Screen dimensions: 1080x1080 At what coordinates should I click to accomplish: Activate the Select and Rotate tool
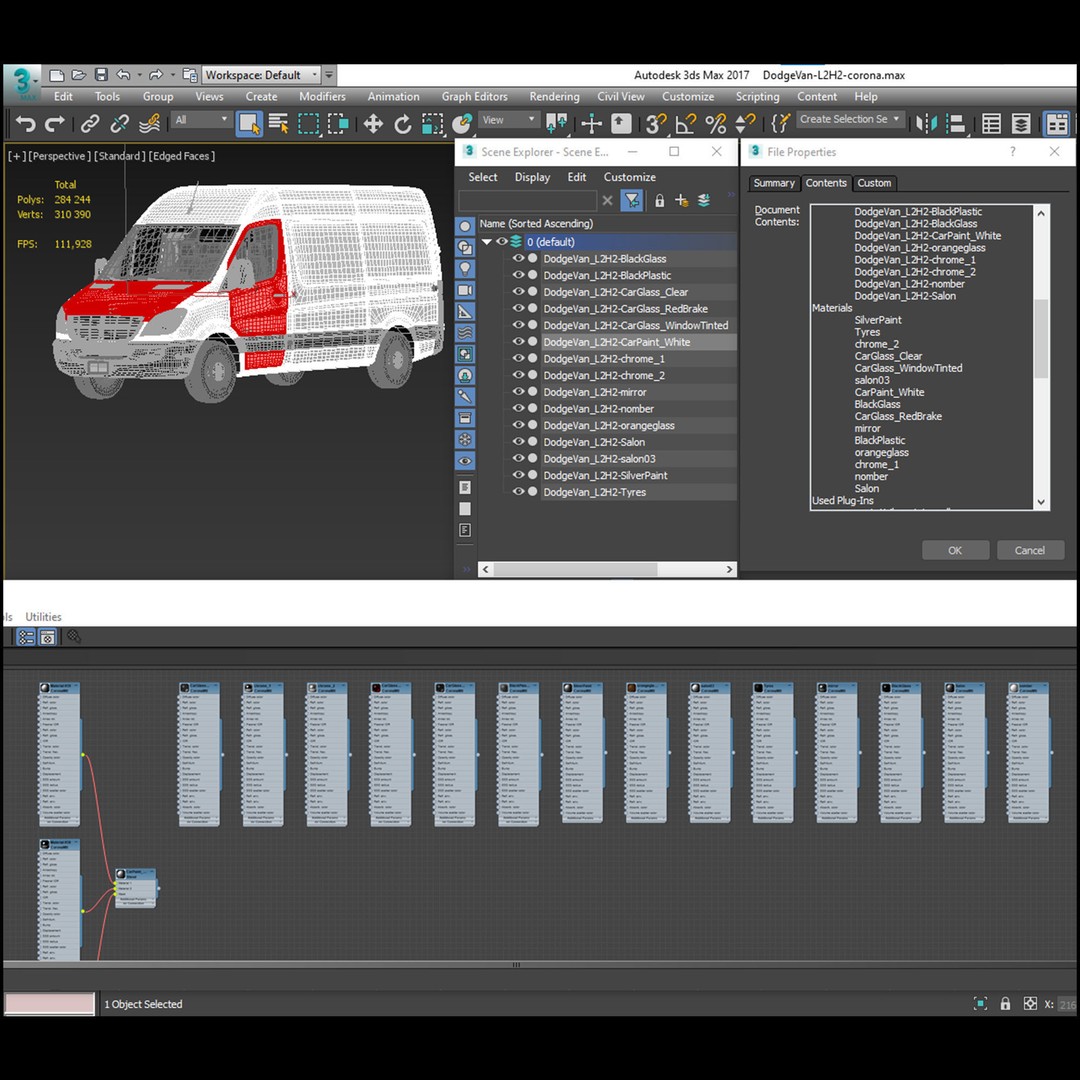coord(402,124)
